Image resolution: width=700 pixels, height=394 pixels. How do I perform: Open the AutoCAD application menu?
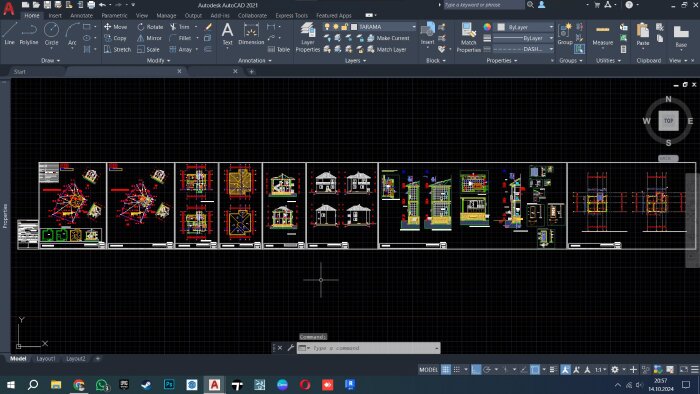(8, 8)
